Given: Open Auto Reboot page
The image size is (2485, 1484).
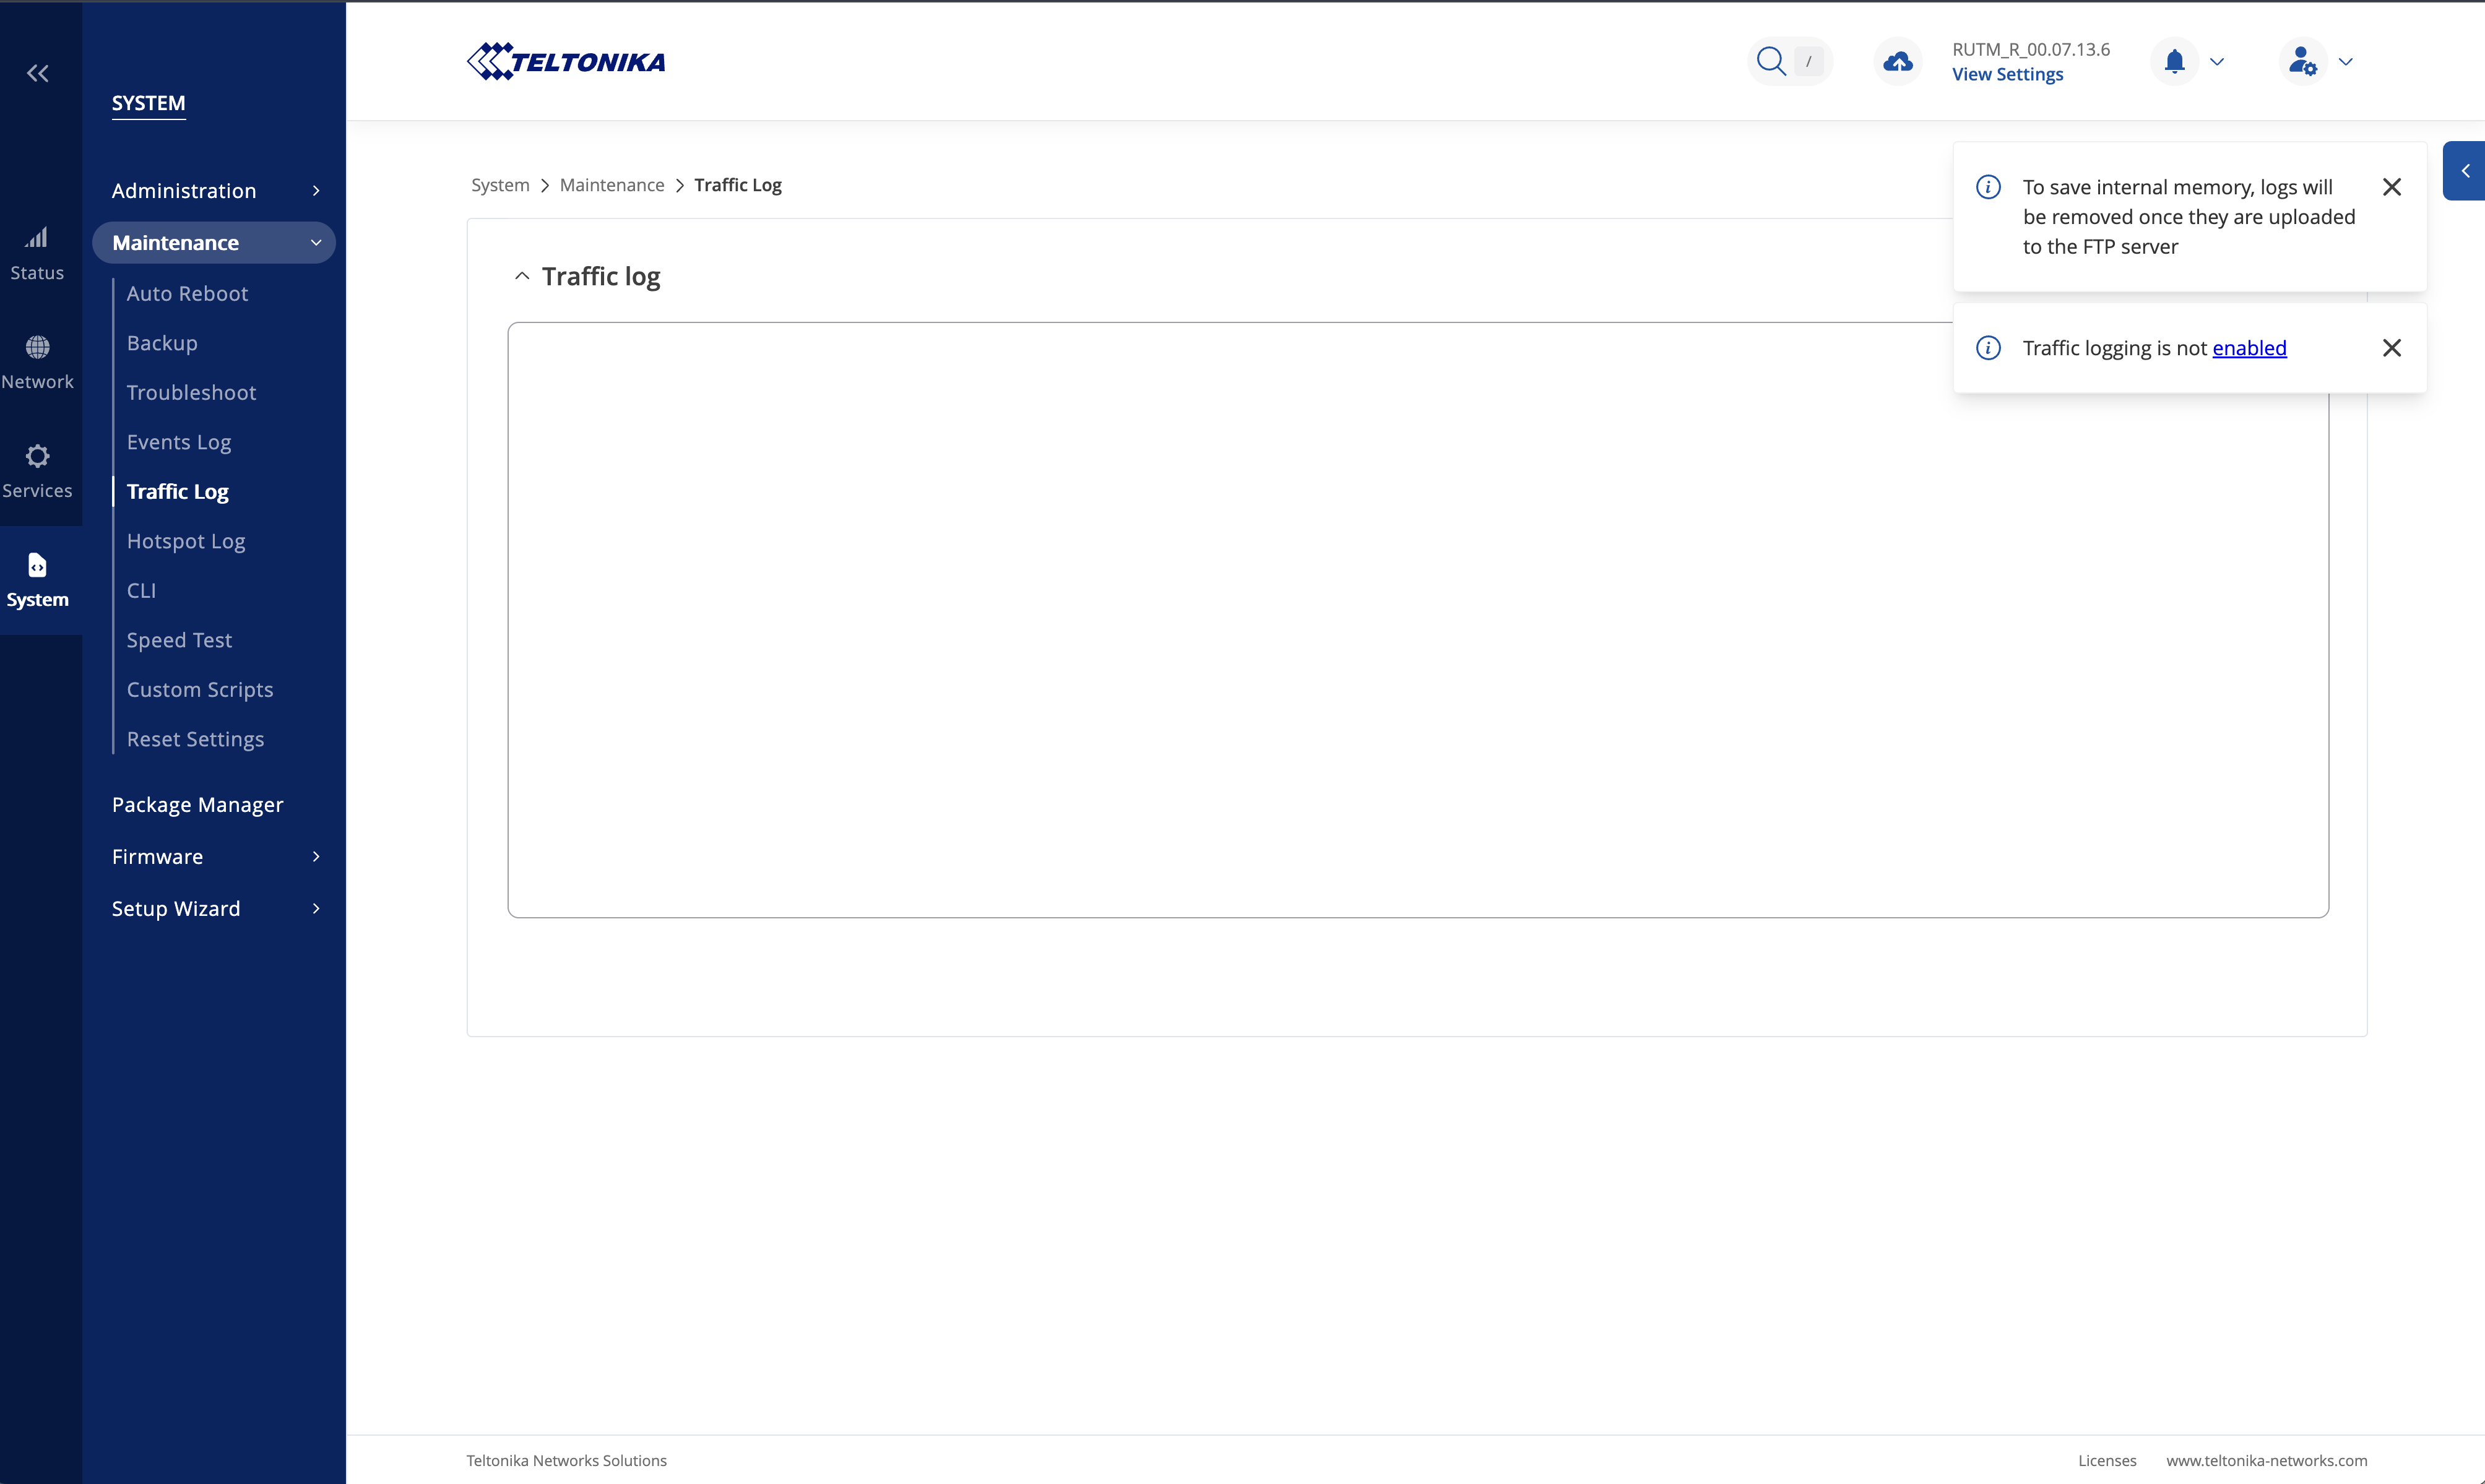Looking at the screenshot, I should point(187,293).
